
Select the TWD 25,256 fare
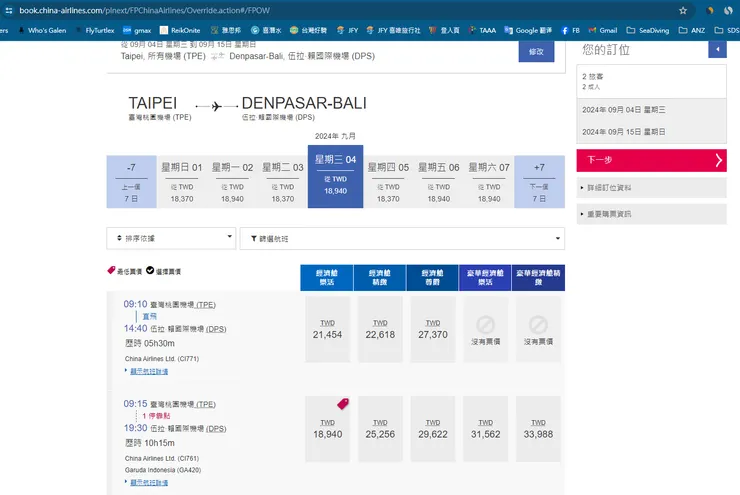click(380, 429)
